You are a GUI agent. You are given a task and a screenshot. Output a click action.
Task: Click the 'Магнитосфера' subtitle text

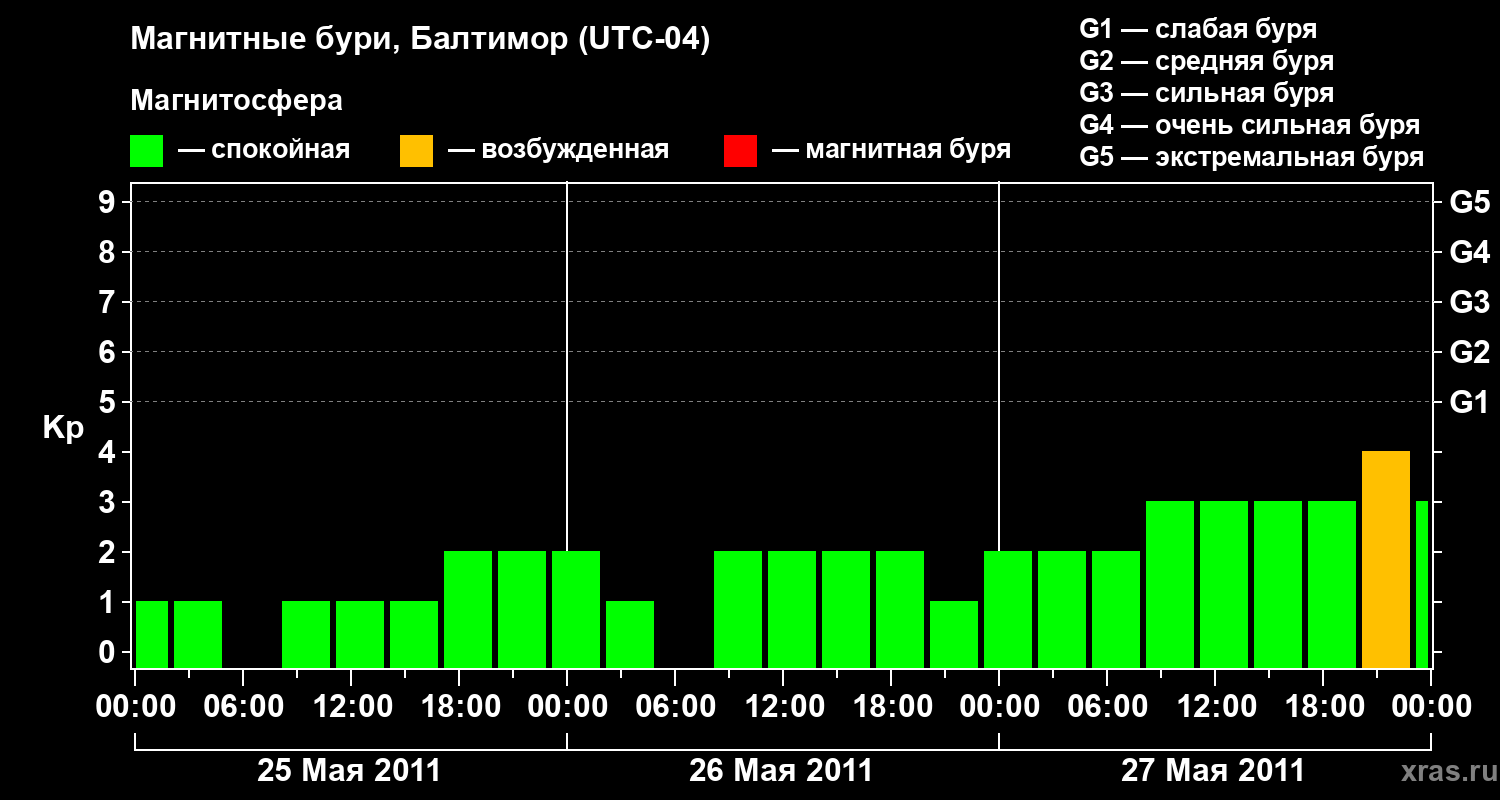[236, 101]
